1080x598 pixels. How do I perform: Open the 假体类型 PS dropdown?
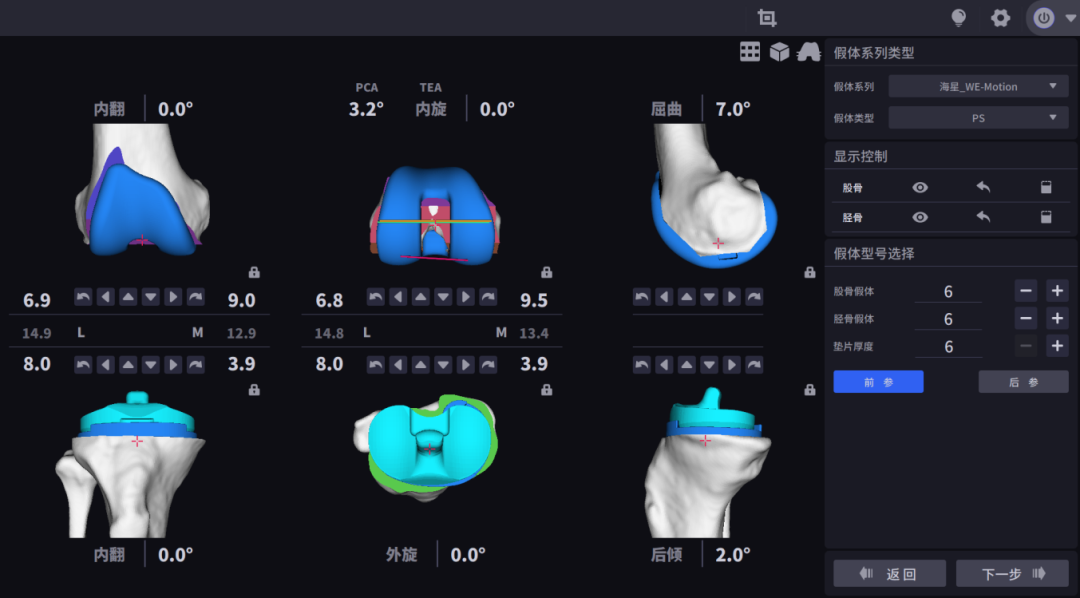pos(978,118)
